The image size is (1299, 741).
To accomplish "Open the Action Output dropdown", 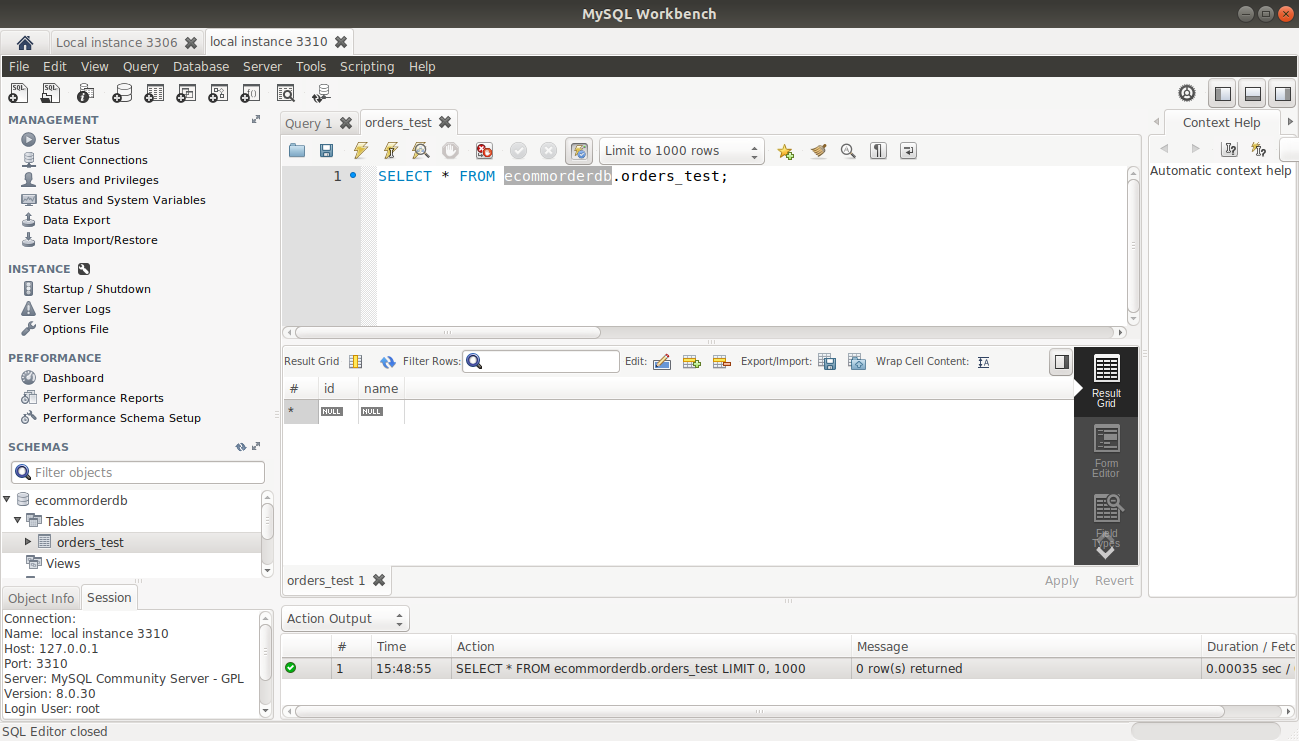I will tap(399, 618).
